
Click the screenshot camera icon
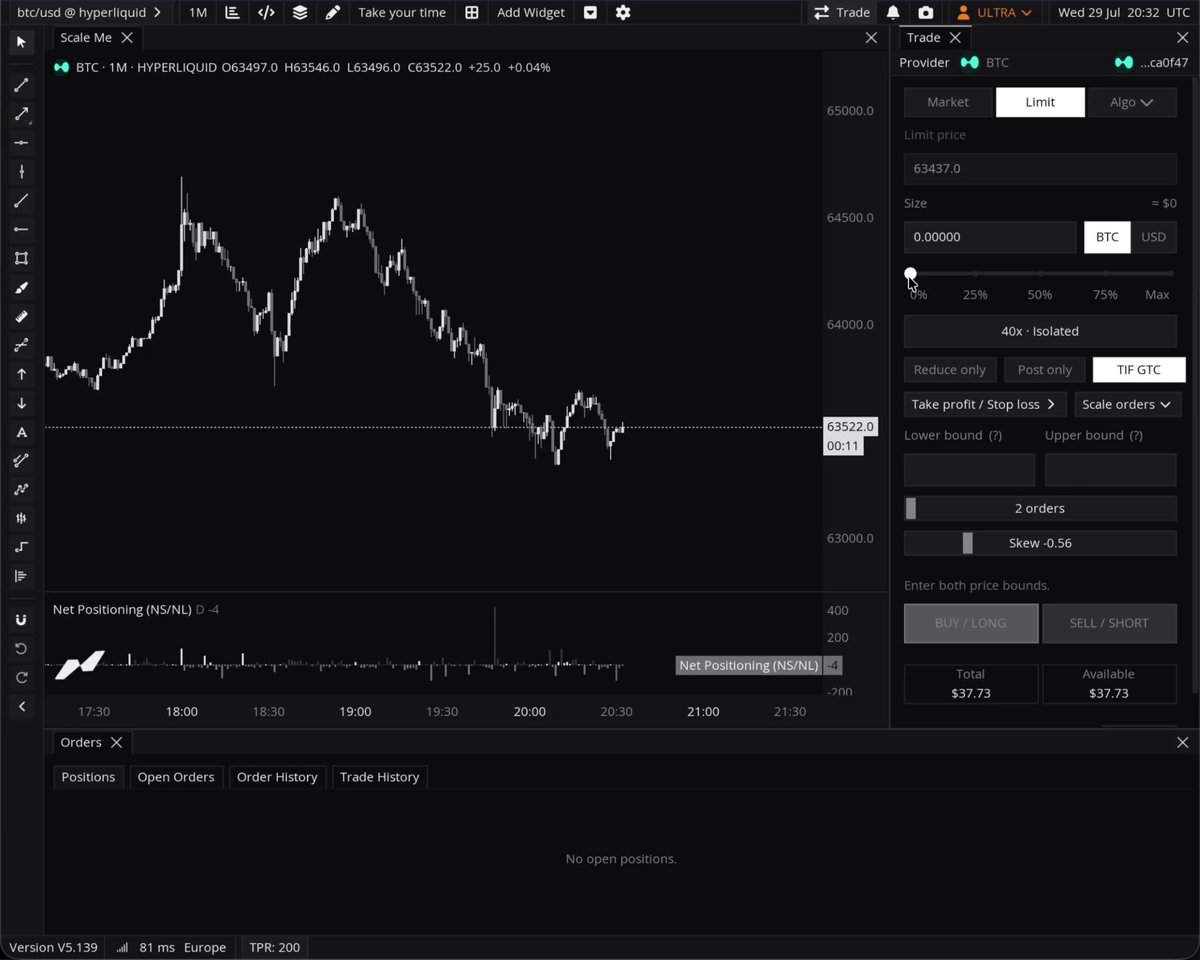point(926,12)
